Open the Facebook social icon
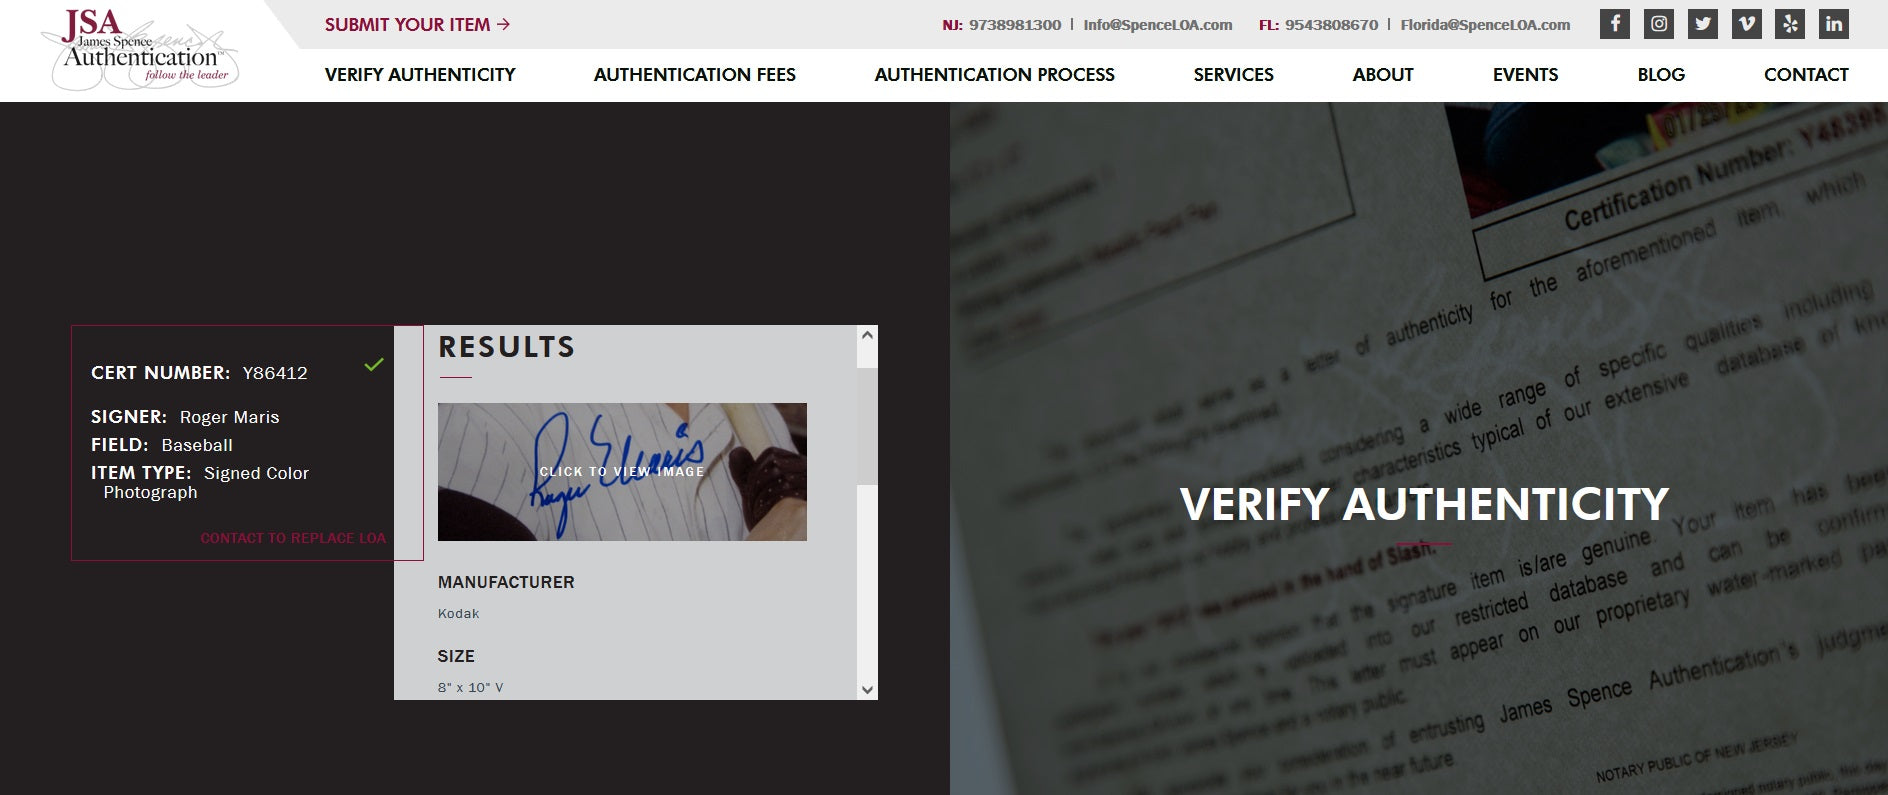The width and height of the screenshot is (1888, 795). click(1614, 24)
